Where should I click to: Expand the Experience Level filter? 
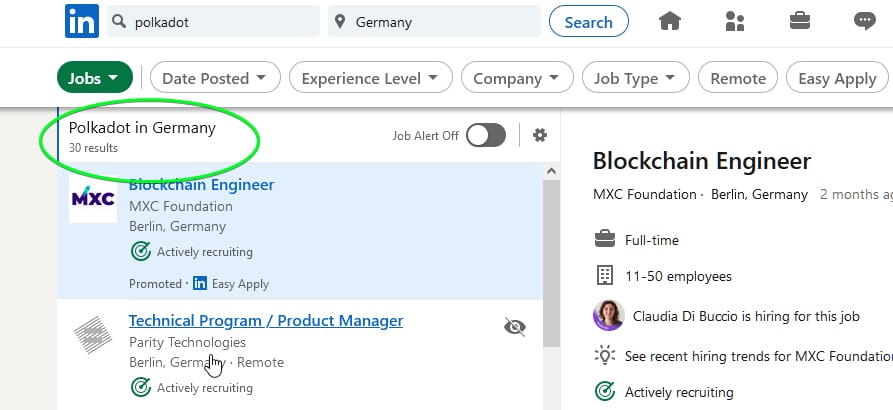pos(371,77)
